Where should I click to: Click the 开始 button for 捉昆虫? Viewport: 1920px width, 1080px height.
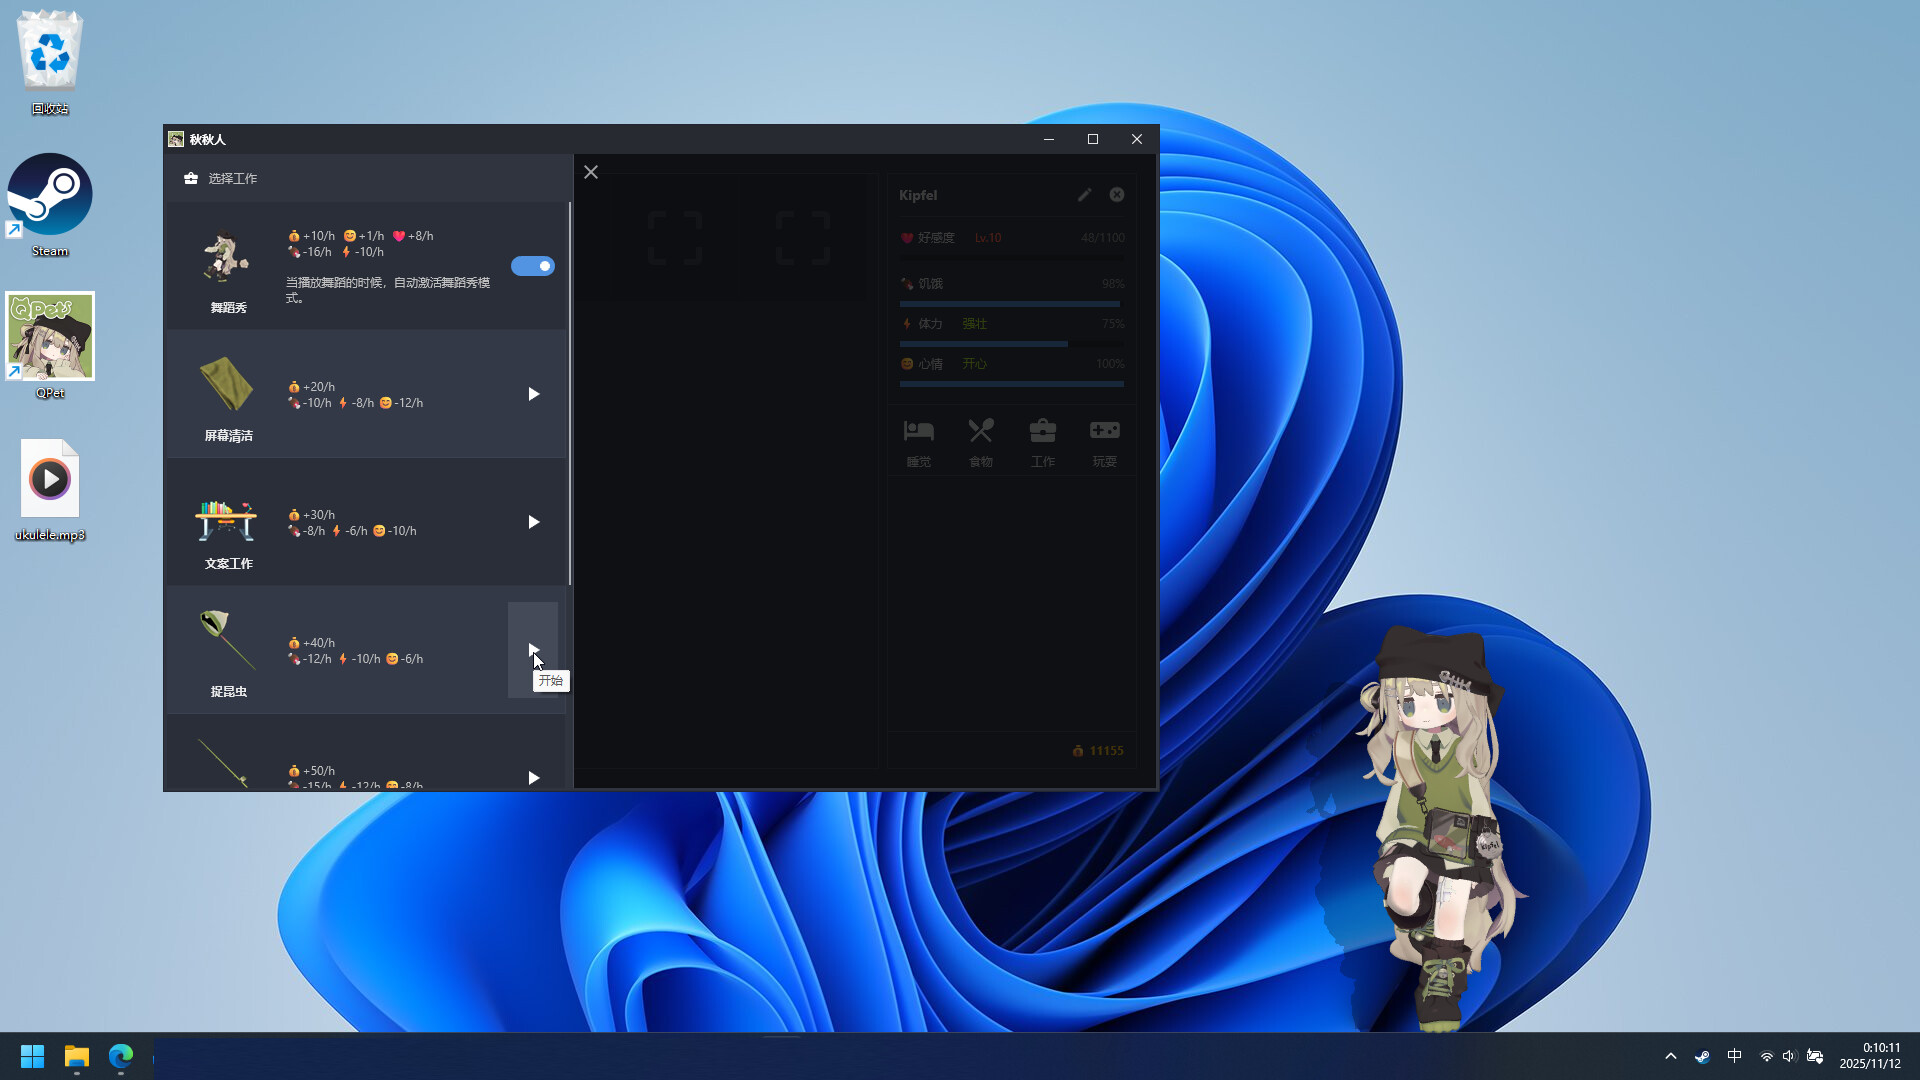pyautogui.click(x=533, y=649)
